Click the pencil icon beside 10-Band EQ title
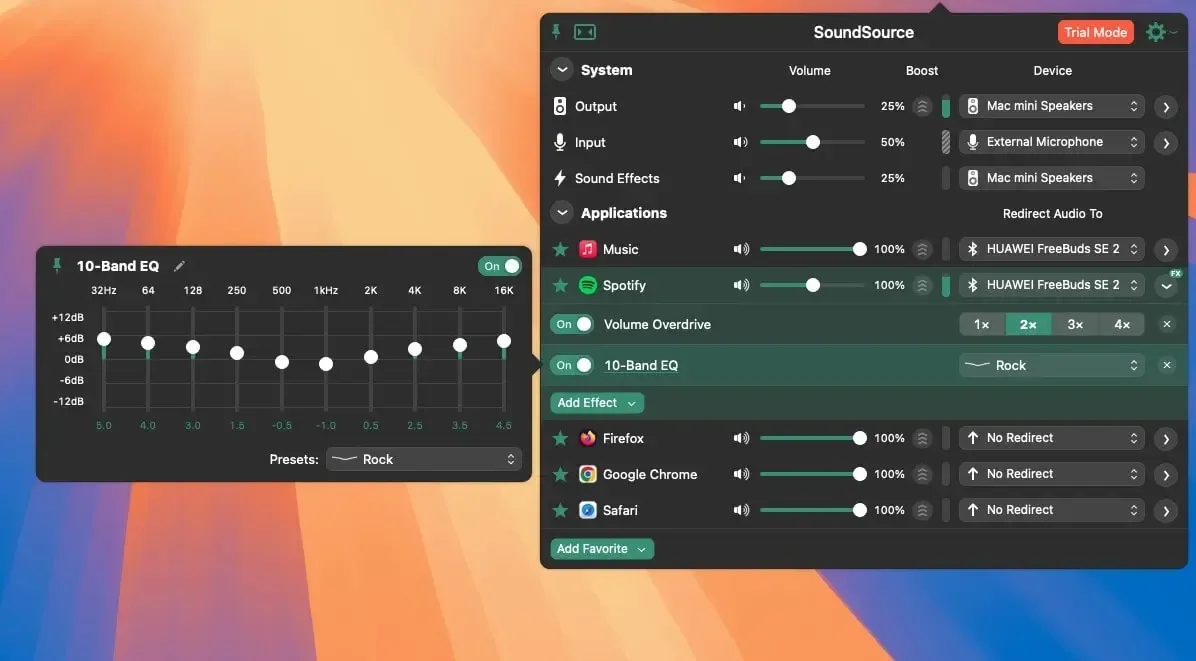 point(179,266)
